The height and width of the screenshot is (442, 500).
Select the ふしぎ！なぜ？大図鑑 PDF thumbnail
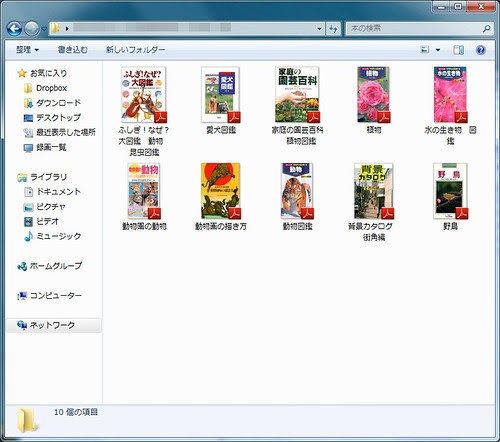click(x=144, y=95)
